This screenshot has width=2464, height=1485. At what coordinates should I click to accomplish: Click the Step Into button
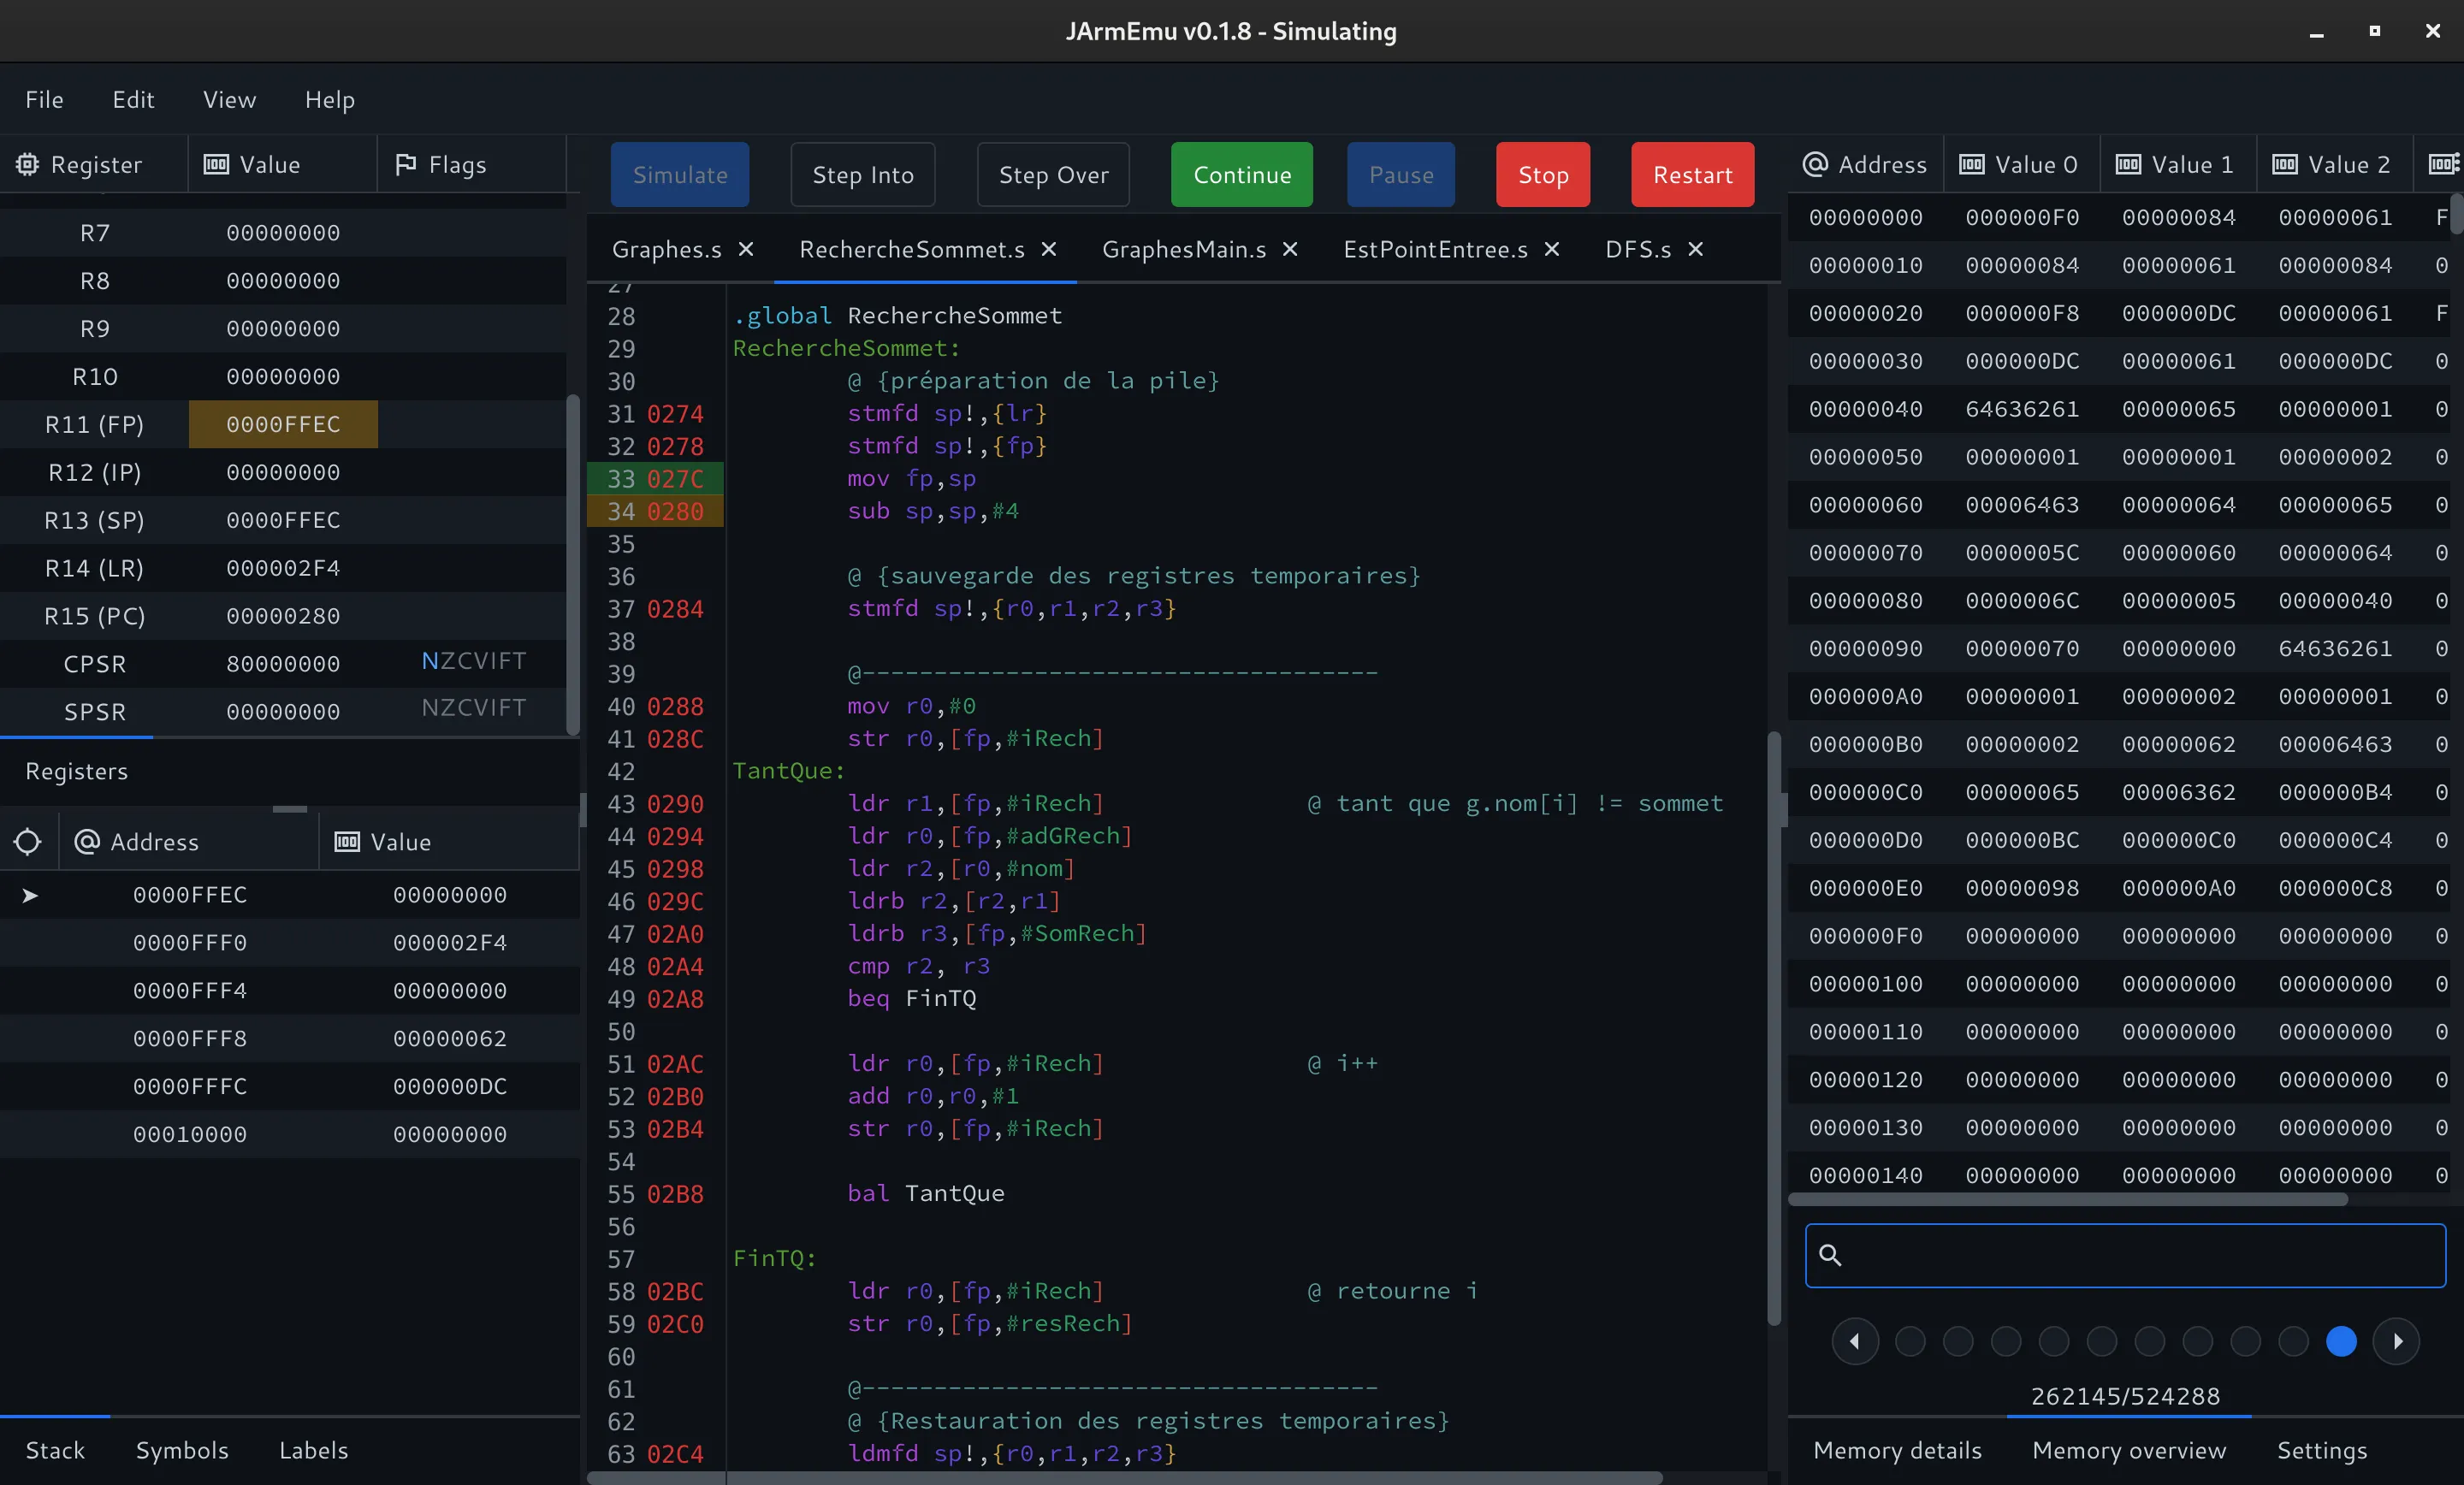tap(863, 174)
